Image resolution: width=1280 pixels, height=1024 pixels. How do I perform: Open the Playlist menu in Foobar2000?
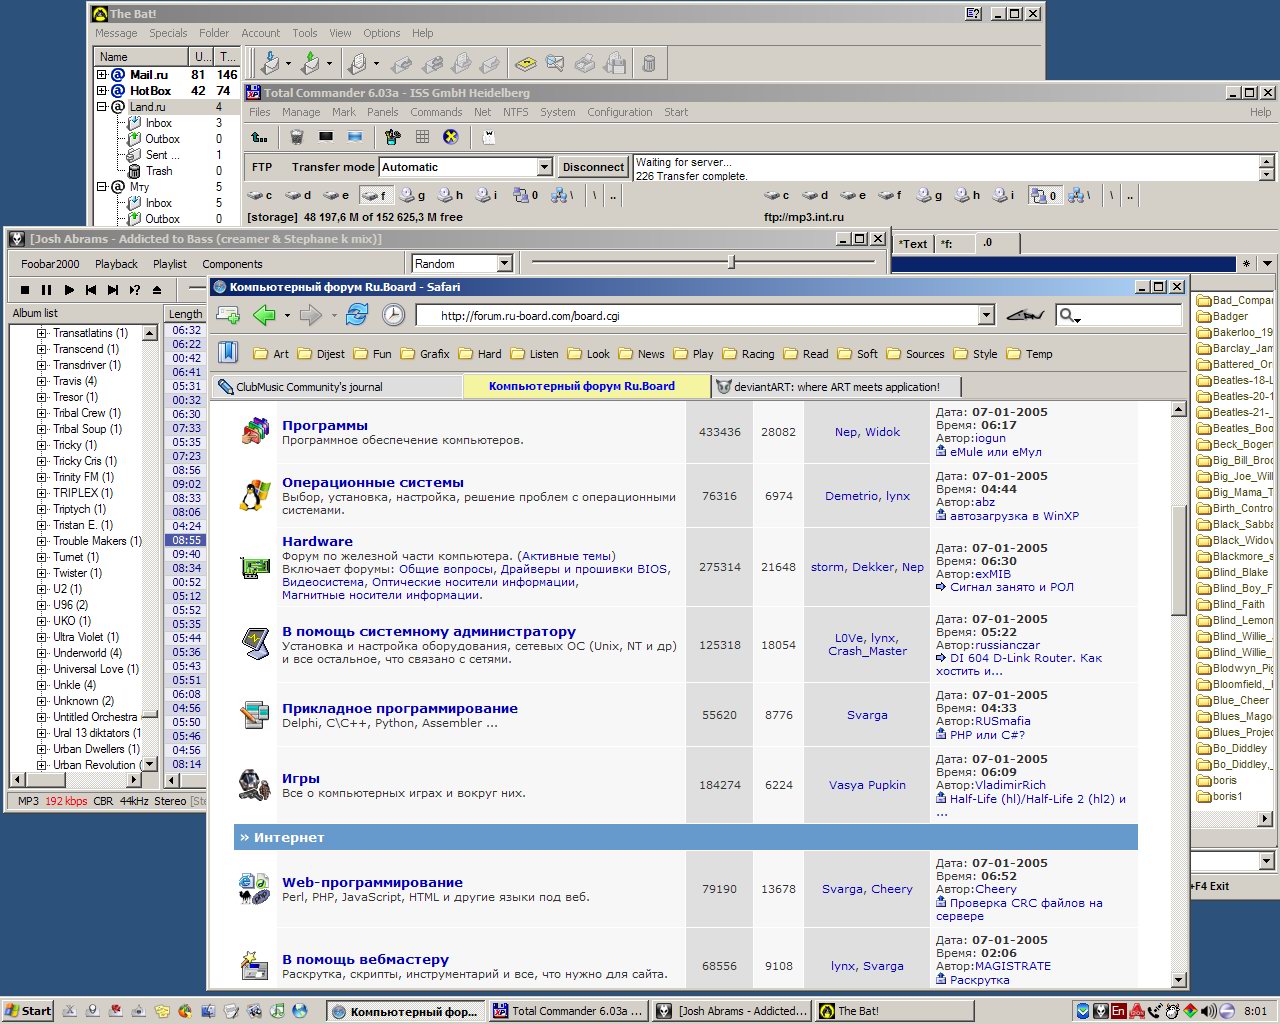(170, 264)
